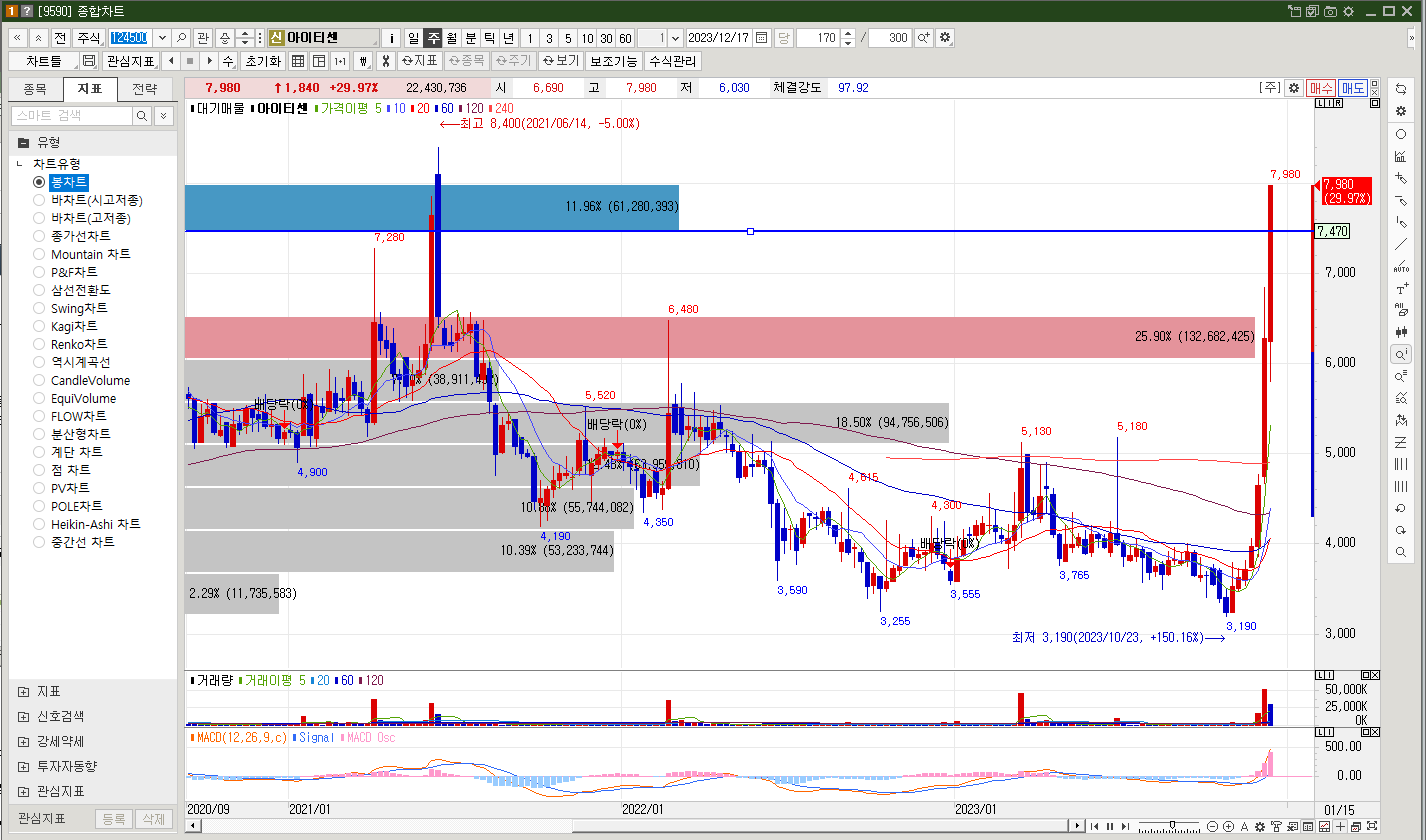Select the trend line drawing tool
Screen dimensions: 1426x840
click(x=1401, y=244)
